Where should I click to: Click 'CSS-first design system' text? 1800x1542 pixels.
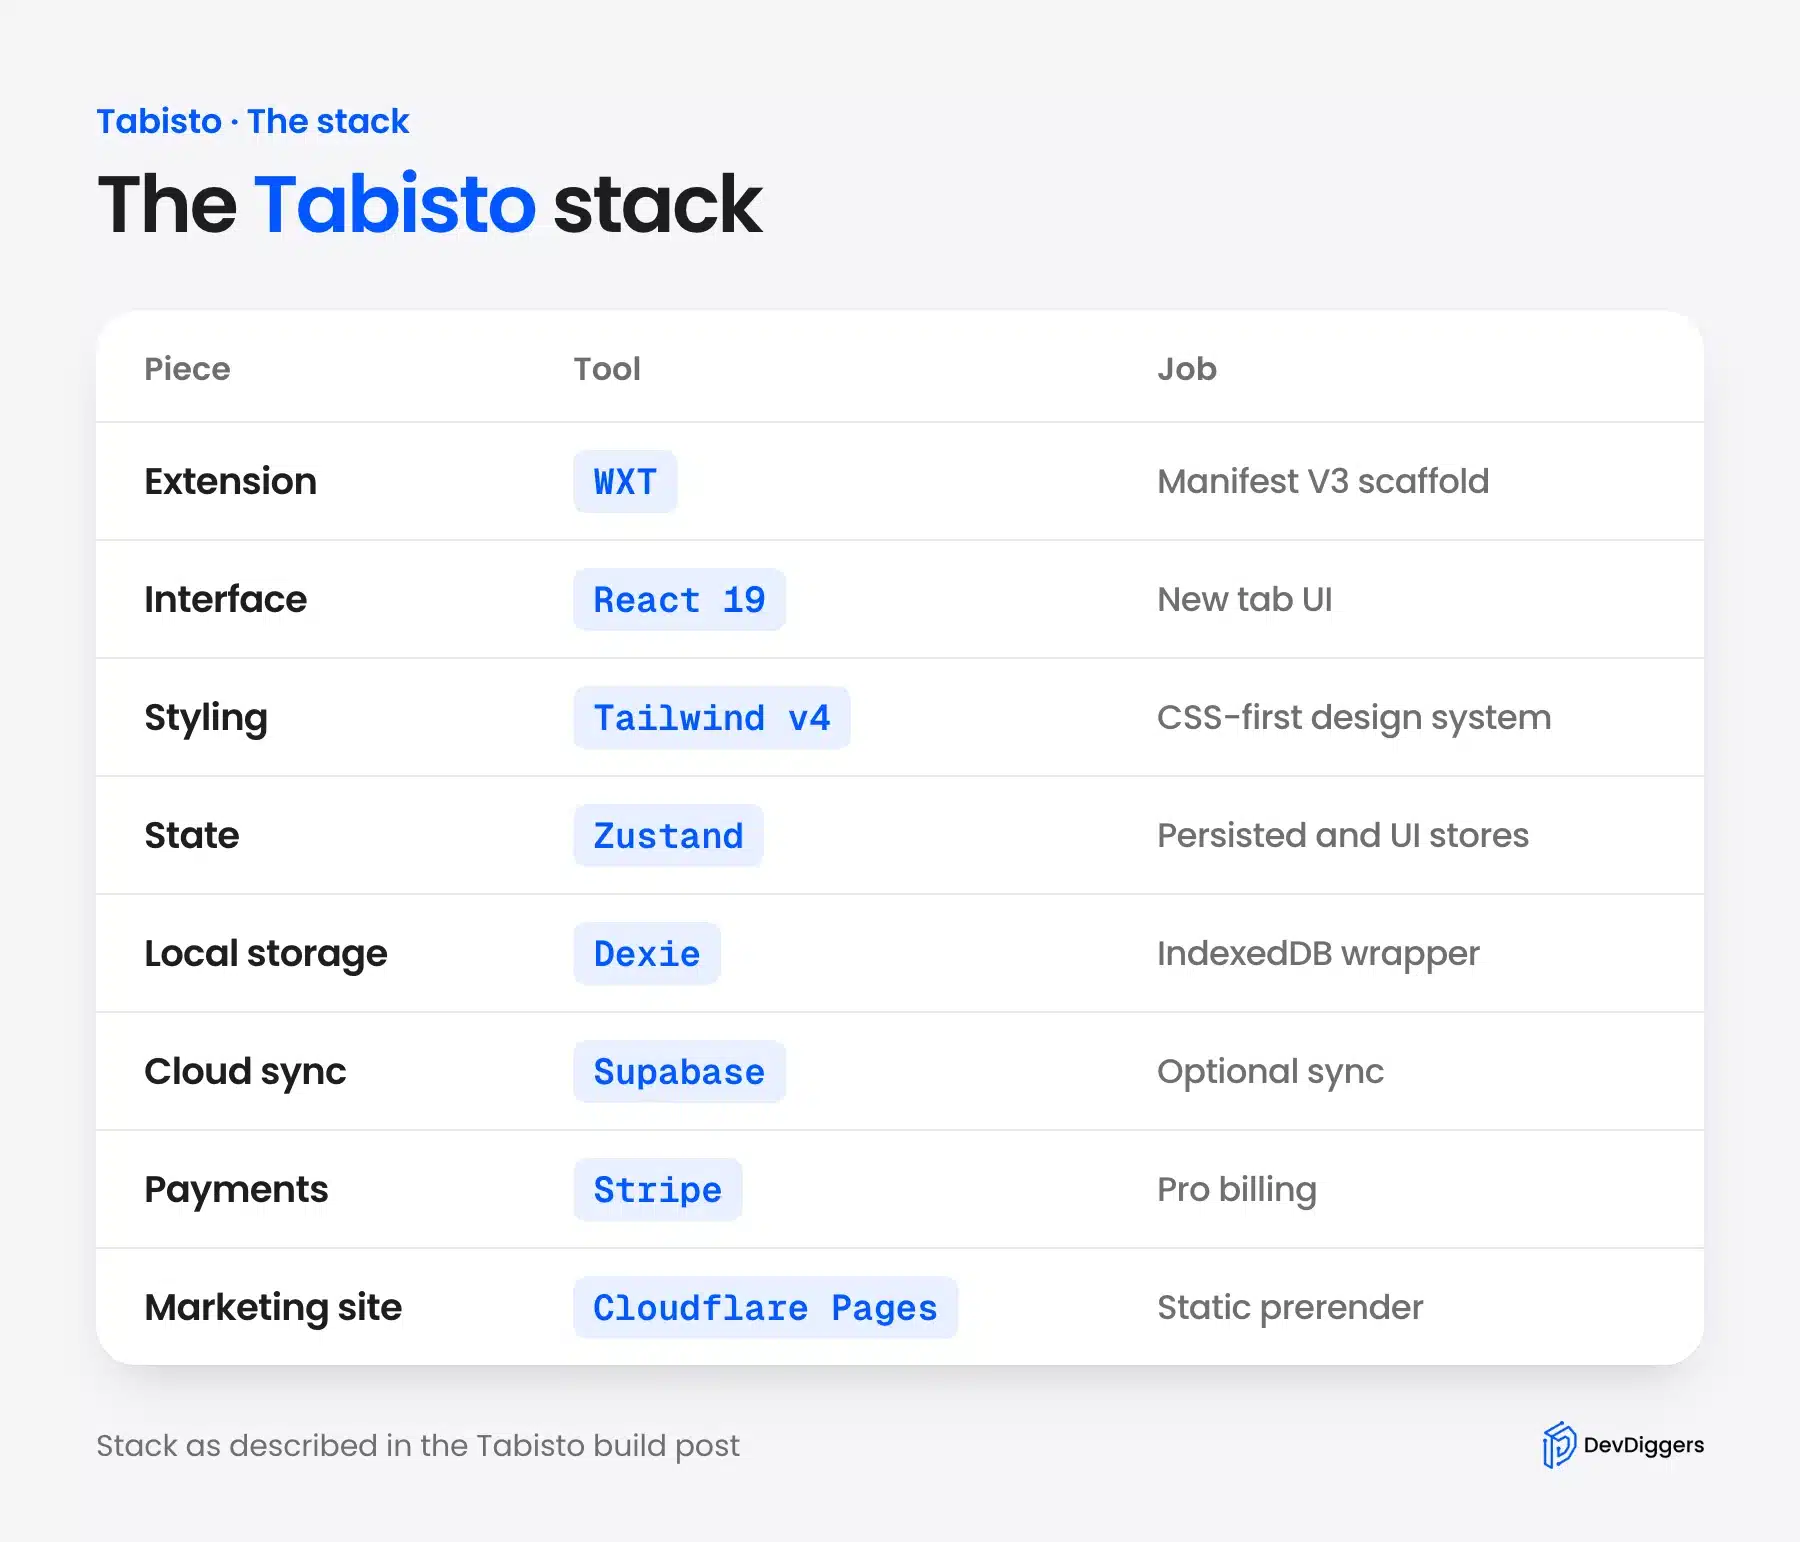tap(1354, 718)
